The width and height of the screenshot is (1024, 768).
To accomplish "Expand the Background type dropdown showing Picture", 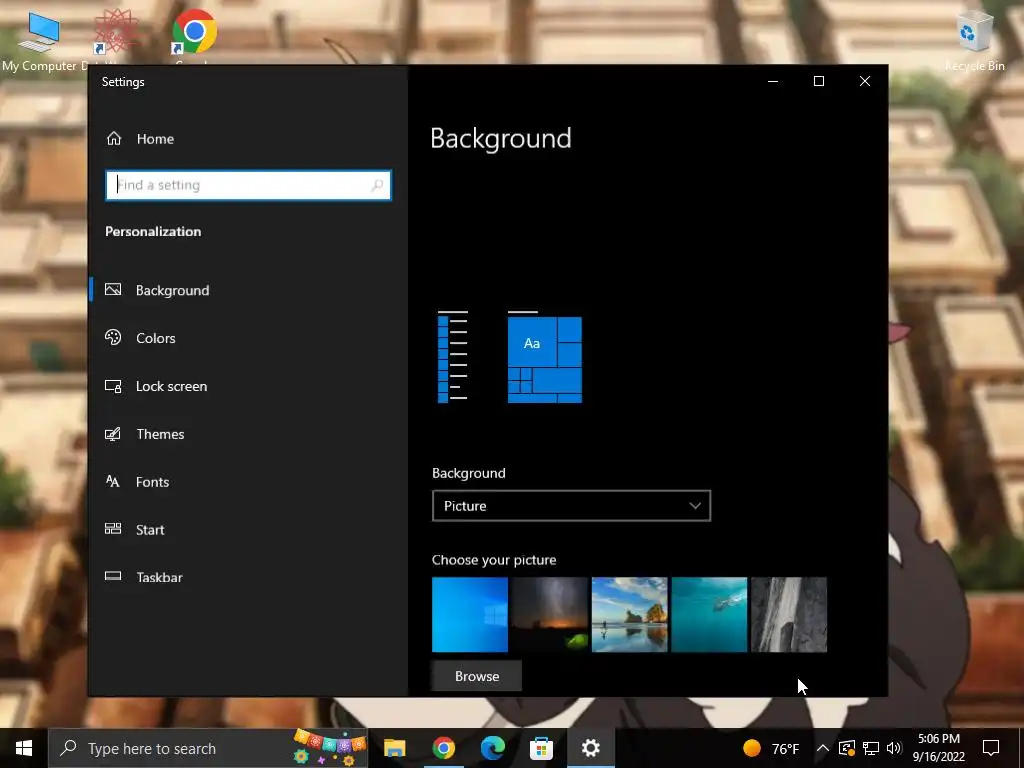I will pos(571,505).
